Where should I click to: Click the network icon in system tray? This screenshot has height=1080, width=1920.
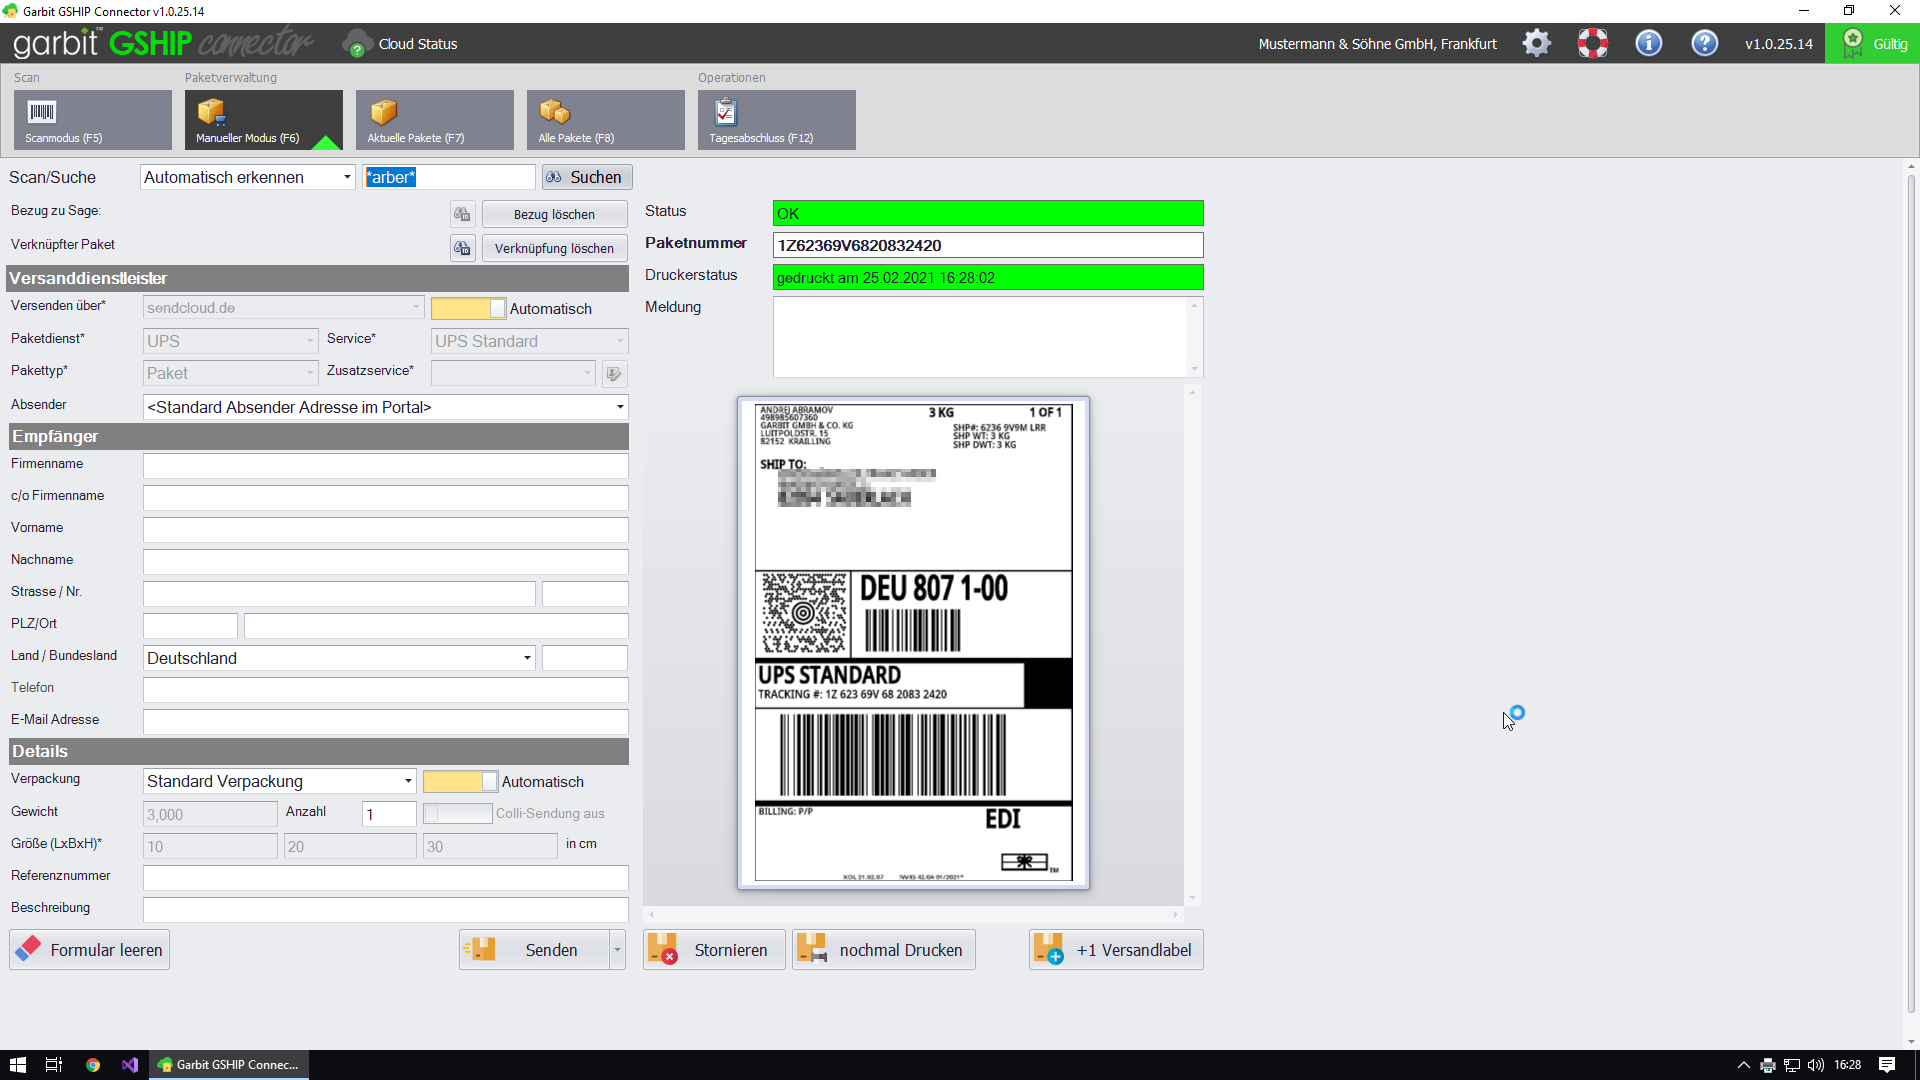[x=1792, y=1065]
